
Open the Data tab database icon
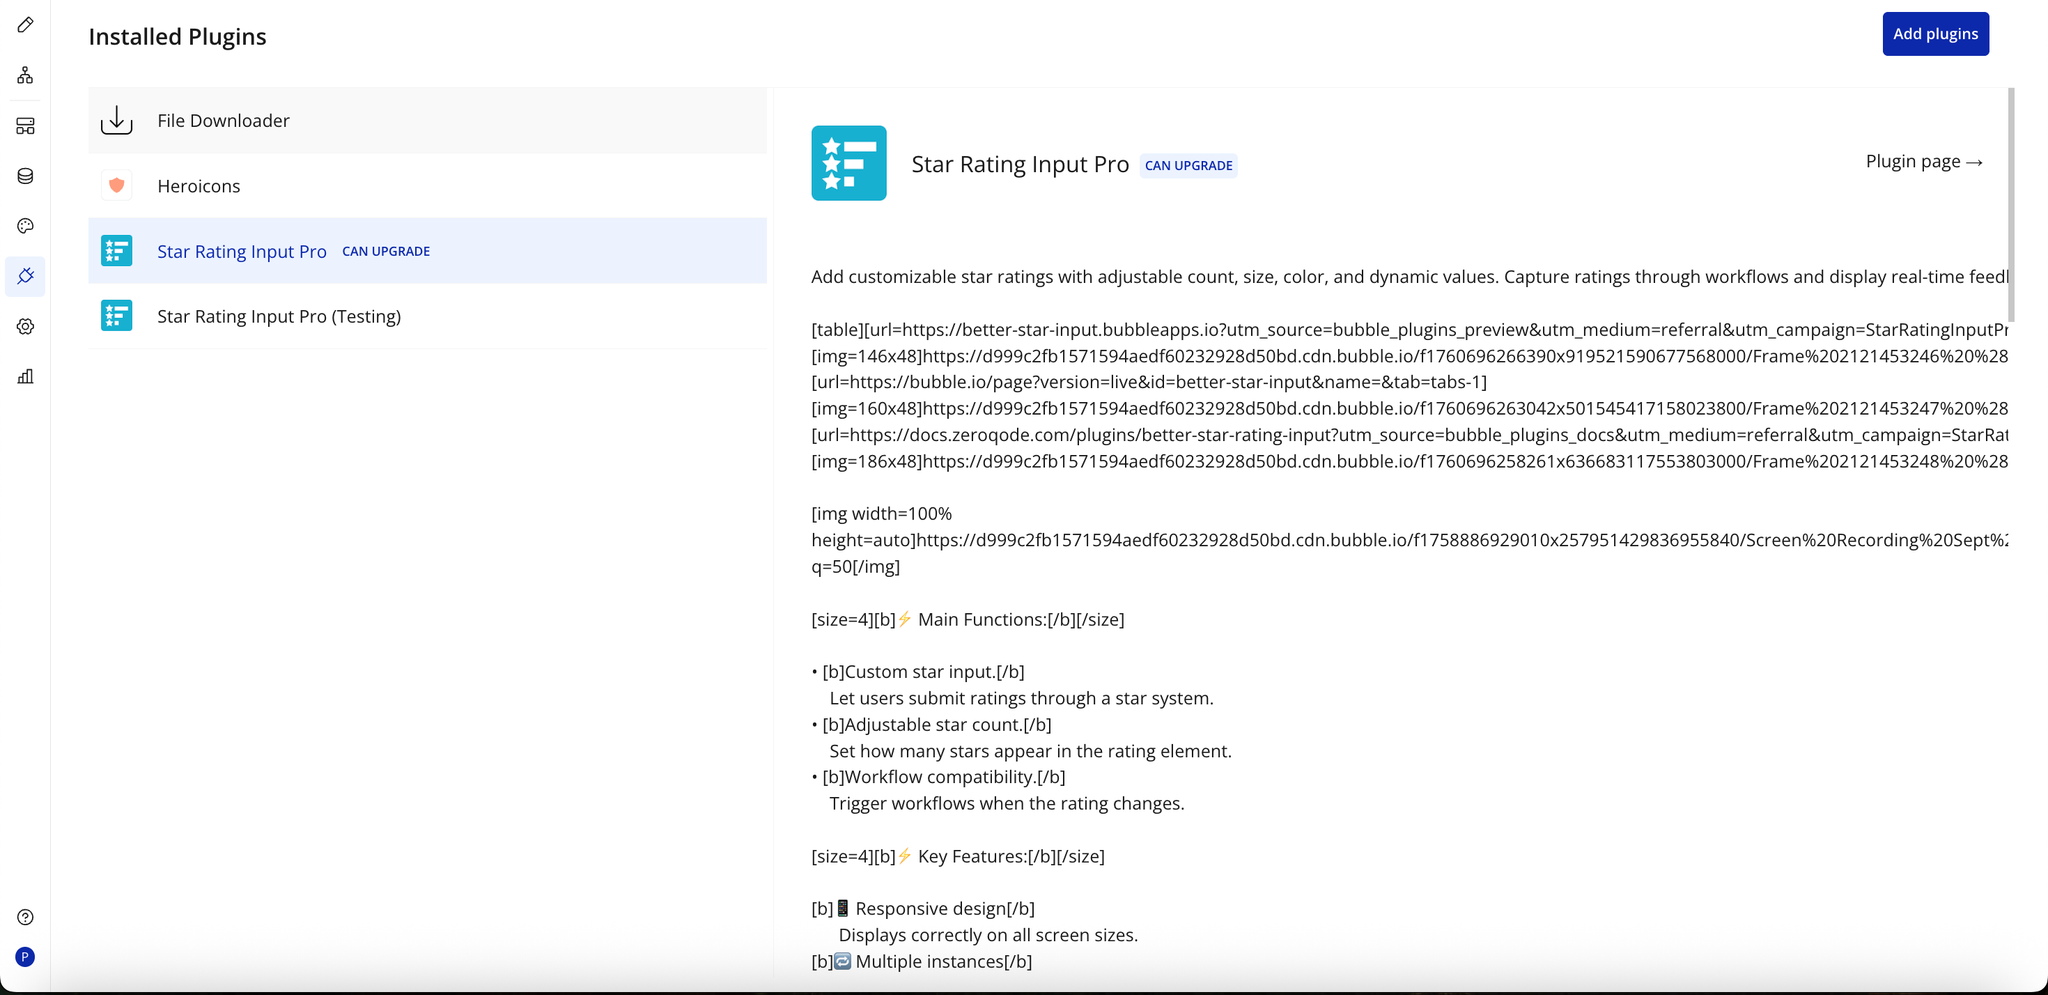pos(25,176)
